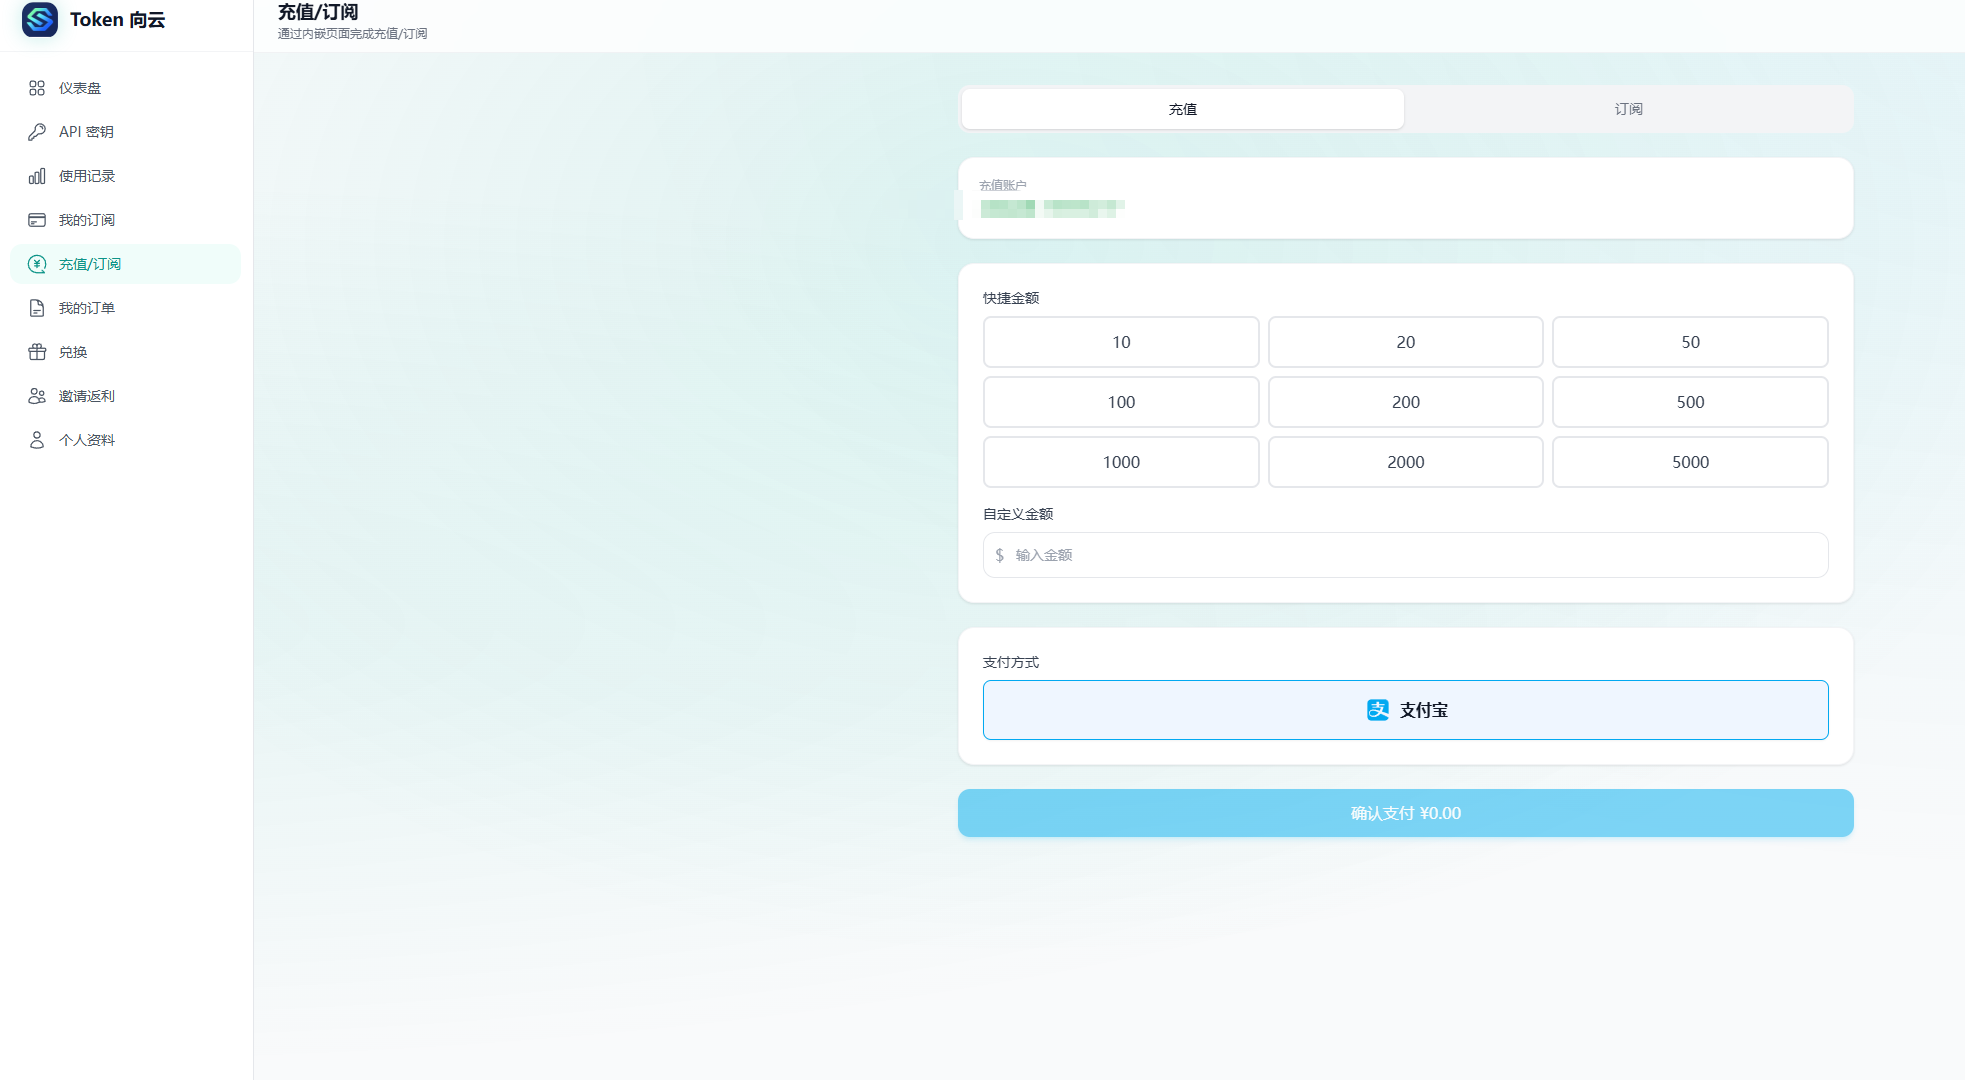The height and width of the screenshot is (1080, 1965).
Task: Click the 快捷金额 label
Action: (x=1011, y=298)
